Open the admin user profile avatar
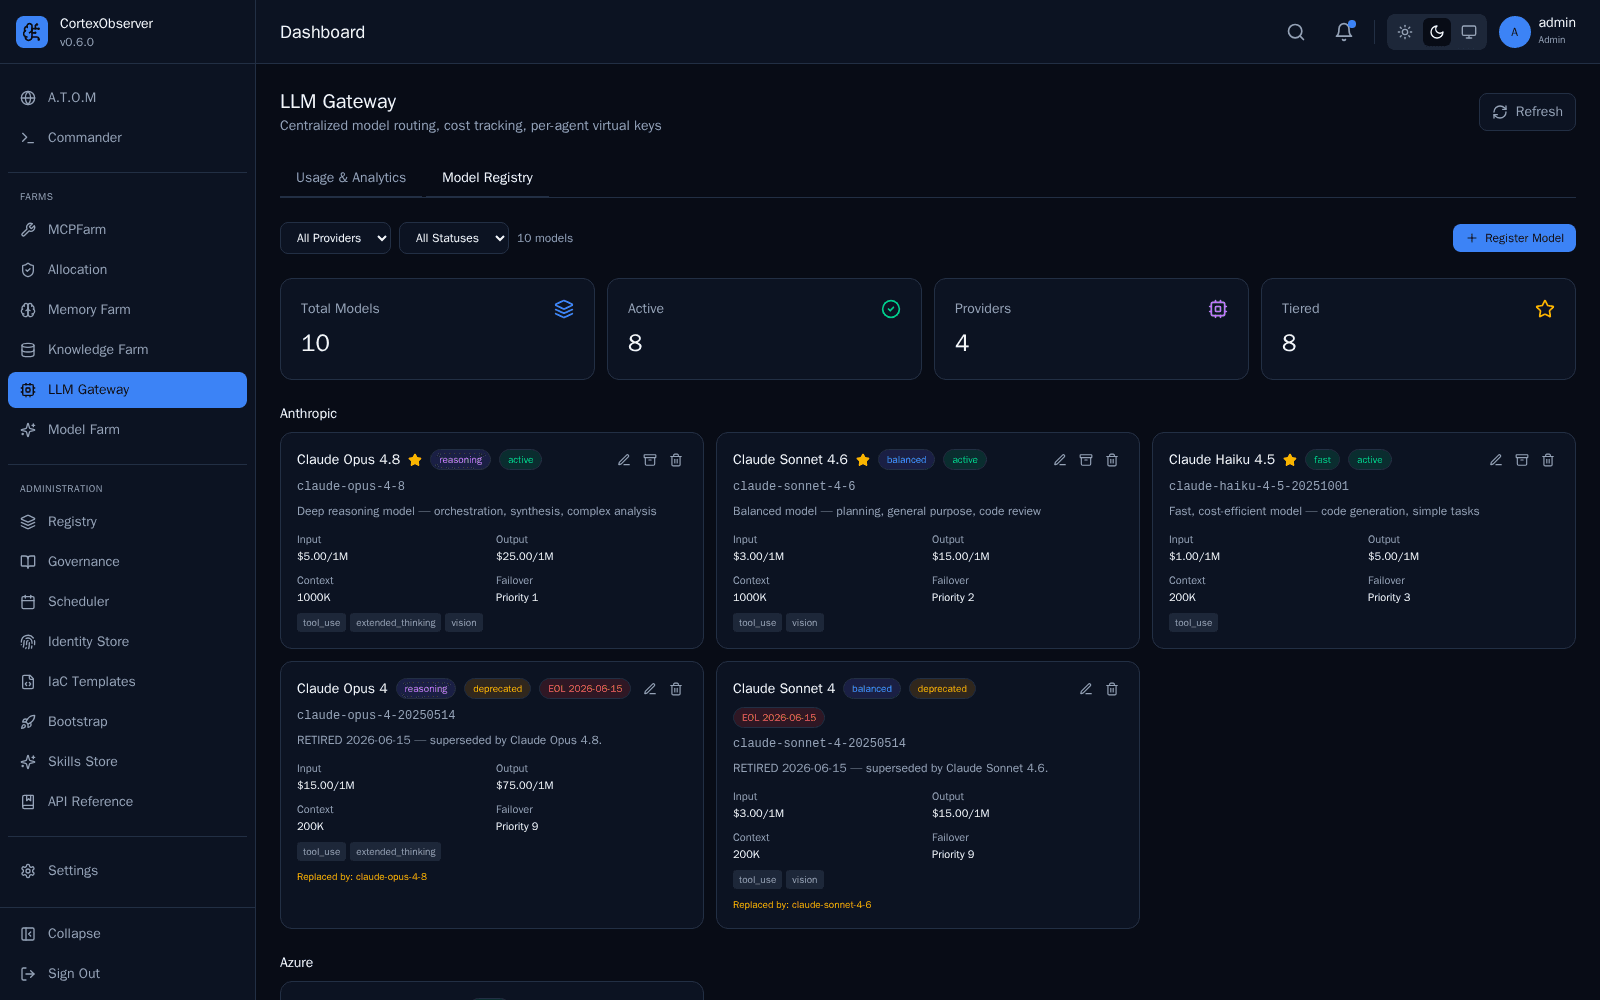The width and height of the screenshot is (1600, 1000). point(1515,32)
